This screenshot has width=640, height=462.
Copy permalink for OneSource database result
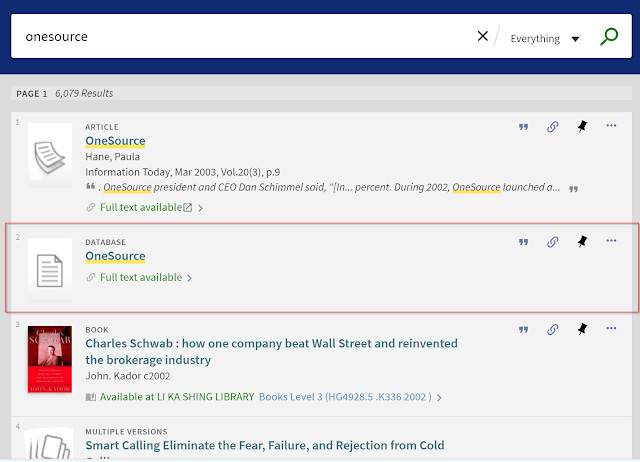pos(552,242)
